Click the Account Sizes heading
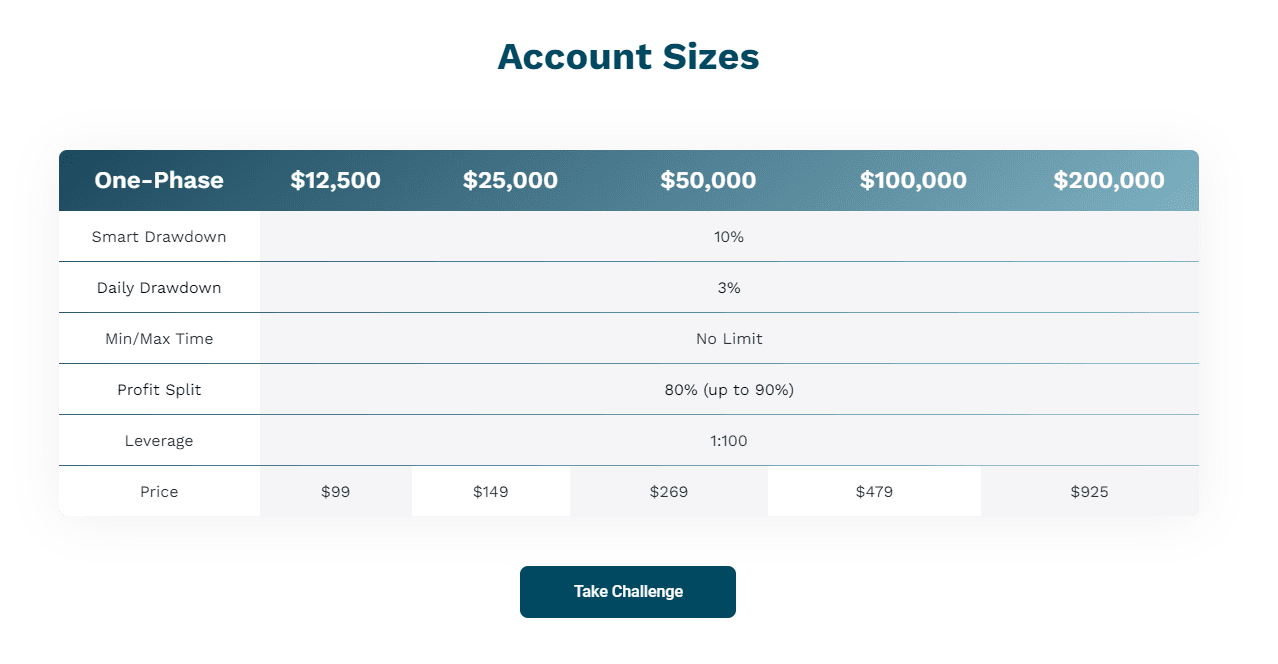The width and height of the screenshot is (1278, 664). [x=628, y=57]
